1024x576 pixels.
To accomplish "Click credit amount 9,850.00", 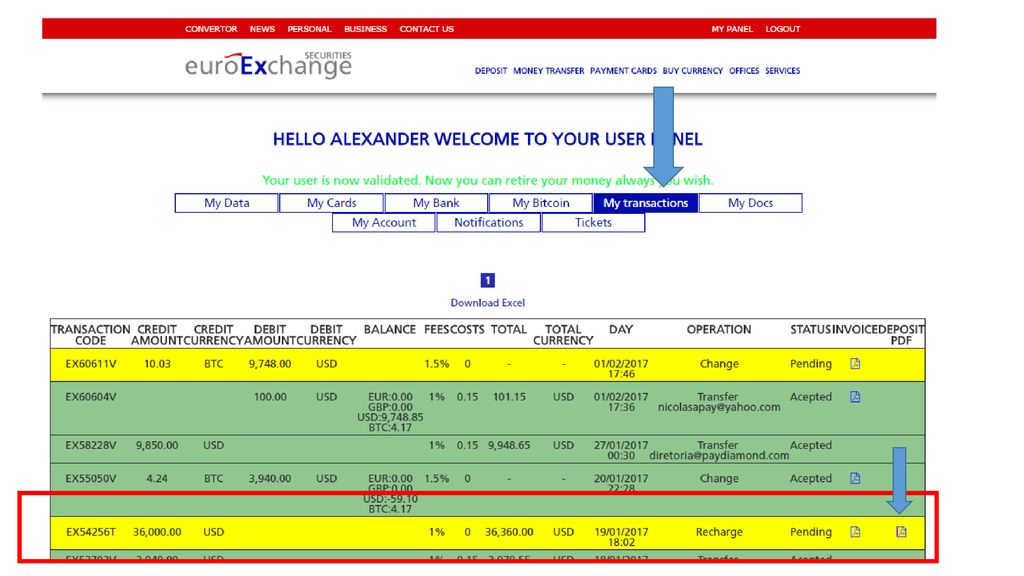I will (x=157, y=445).
